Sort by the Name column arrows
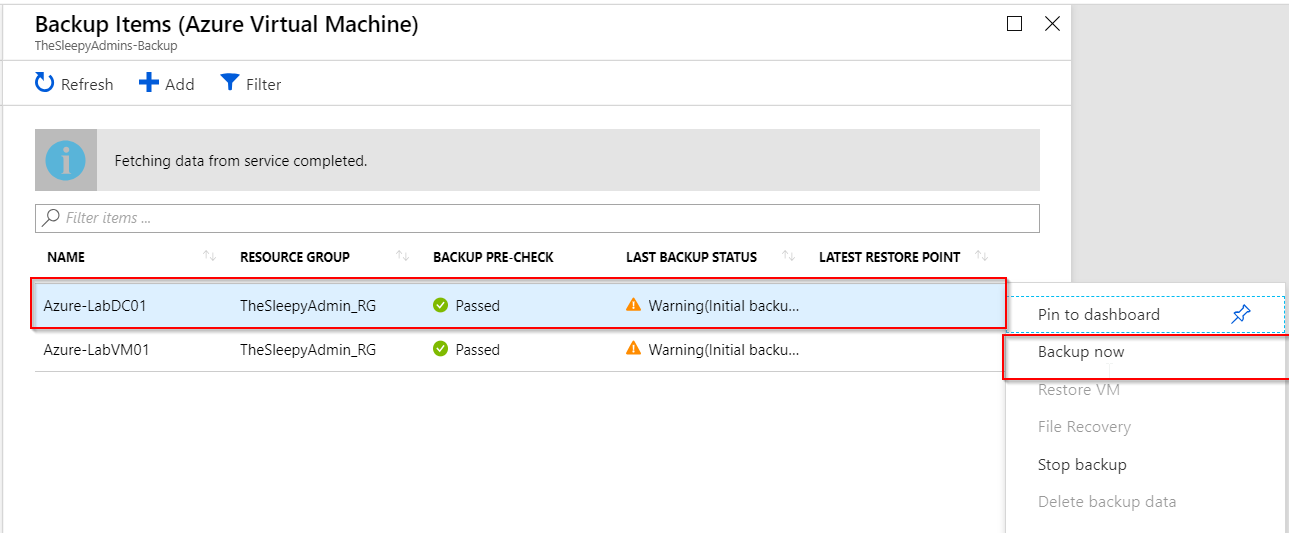1289x533 pixels. (x=209, y=257)
